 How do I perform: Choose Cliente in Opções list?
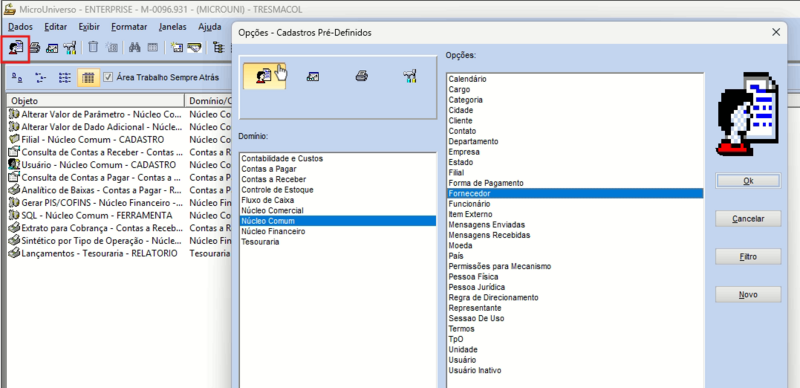[575, 120]
